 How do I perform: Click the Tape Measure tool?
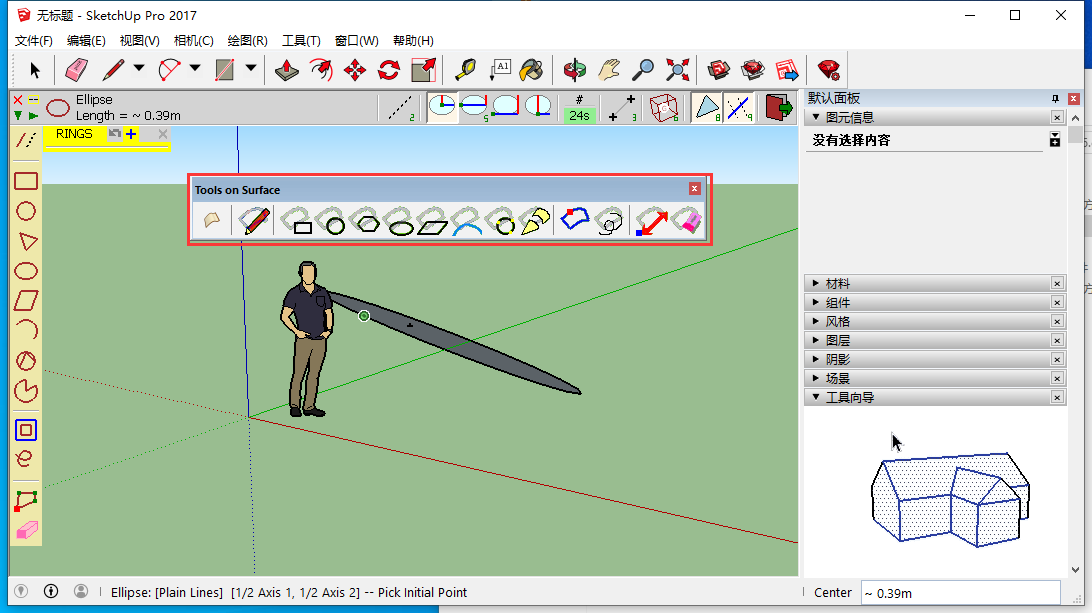(465, 69)
